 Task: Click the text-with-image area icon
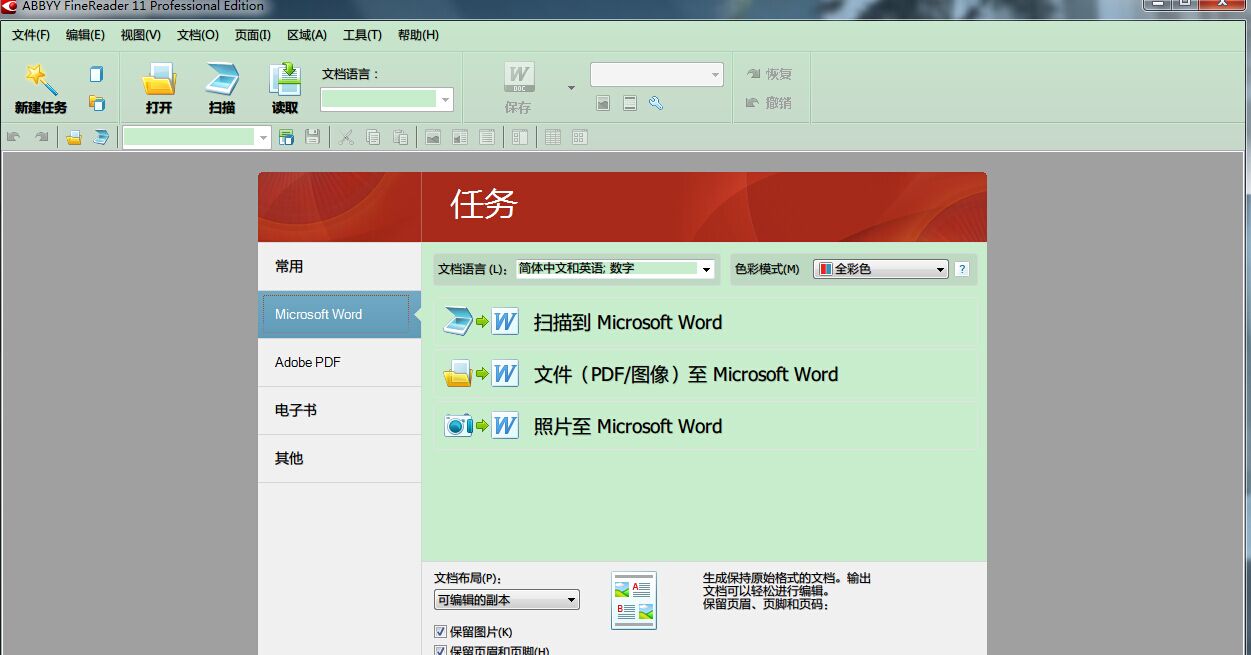[460, 137]
